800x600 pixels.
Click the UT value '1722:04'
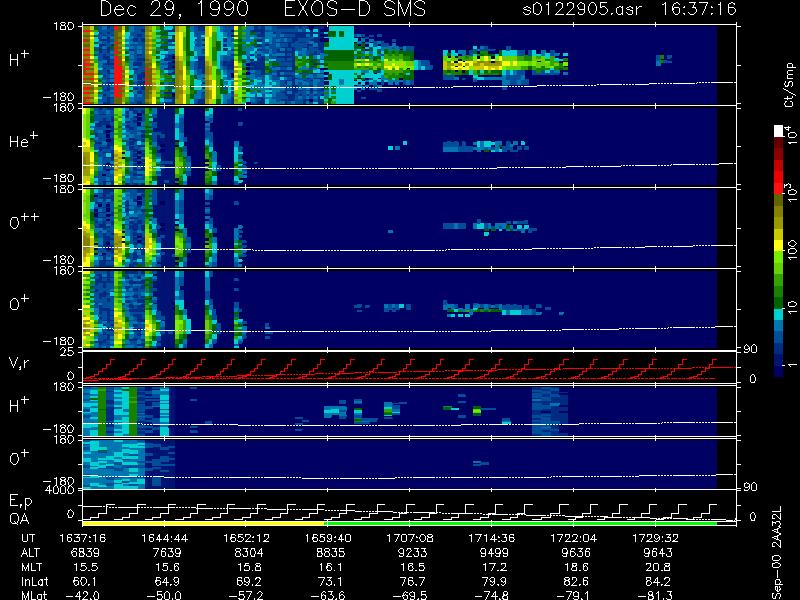573,538
